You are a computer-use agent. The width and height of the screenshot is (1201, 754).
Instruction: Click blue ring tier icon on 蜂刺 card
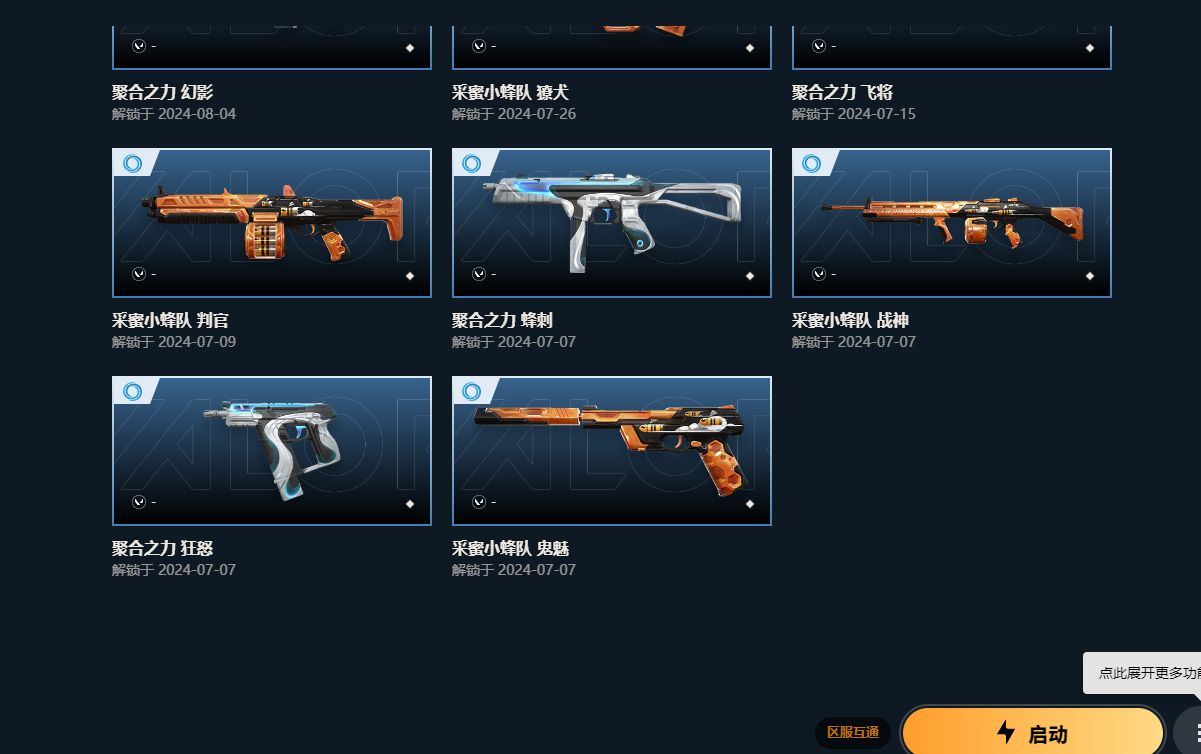[472, 163]
